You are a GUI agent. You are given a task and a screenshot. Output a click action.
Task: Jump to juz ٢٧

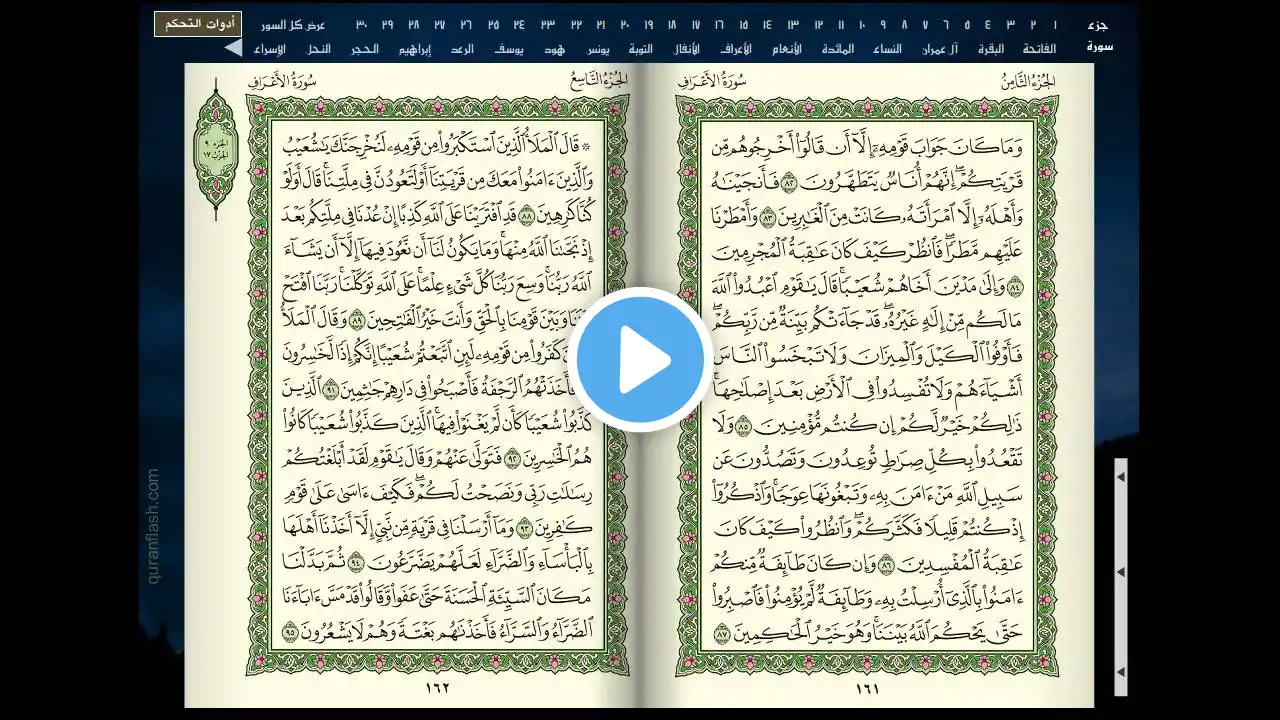[x=440, y=24]
